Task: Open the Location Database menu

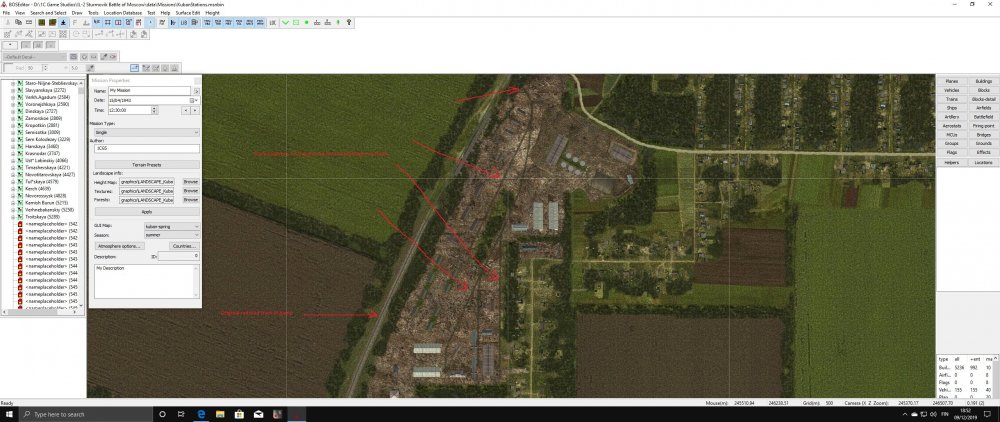Action: (124, 12)
